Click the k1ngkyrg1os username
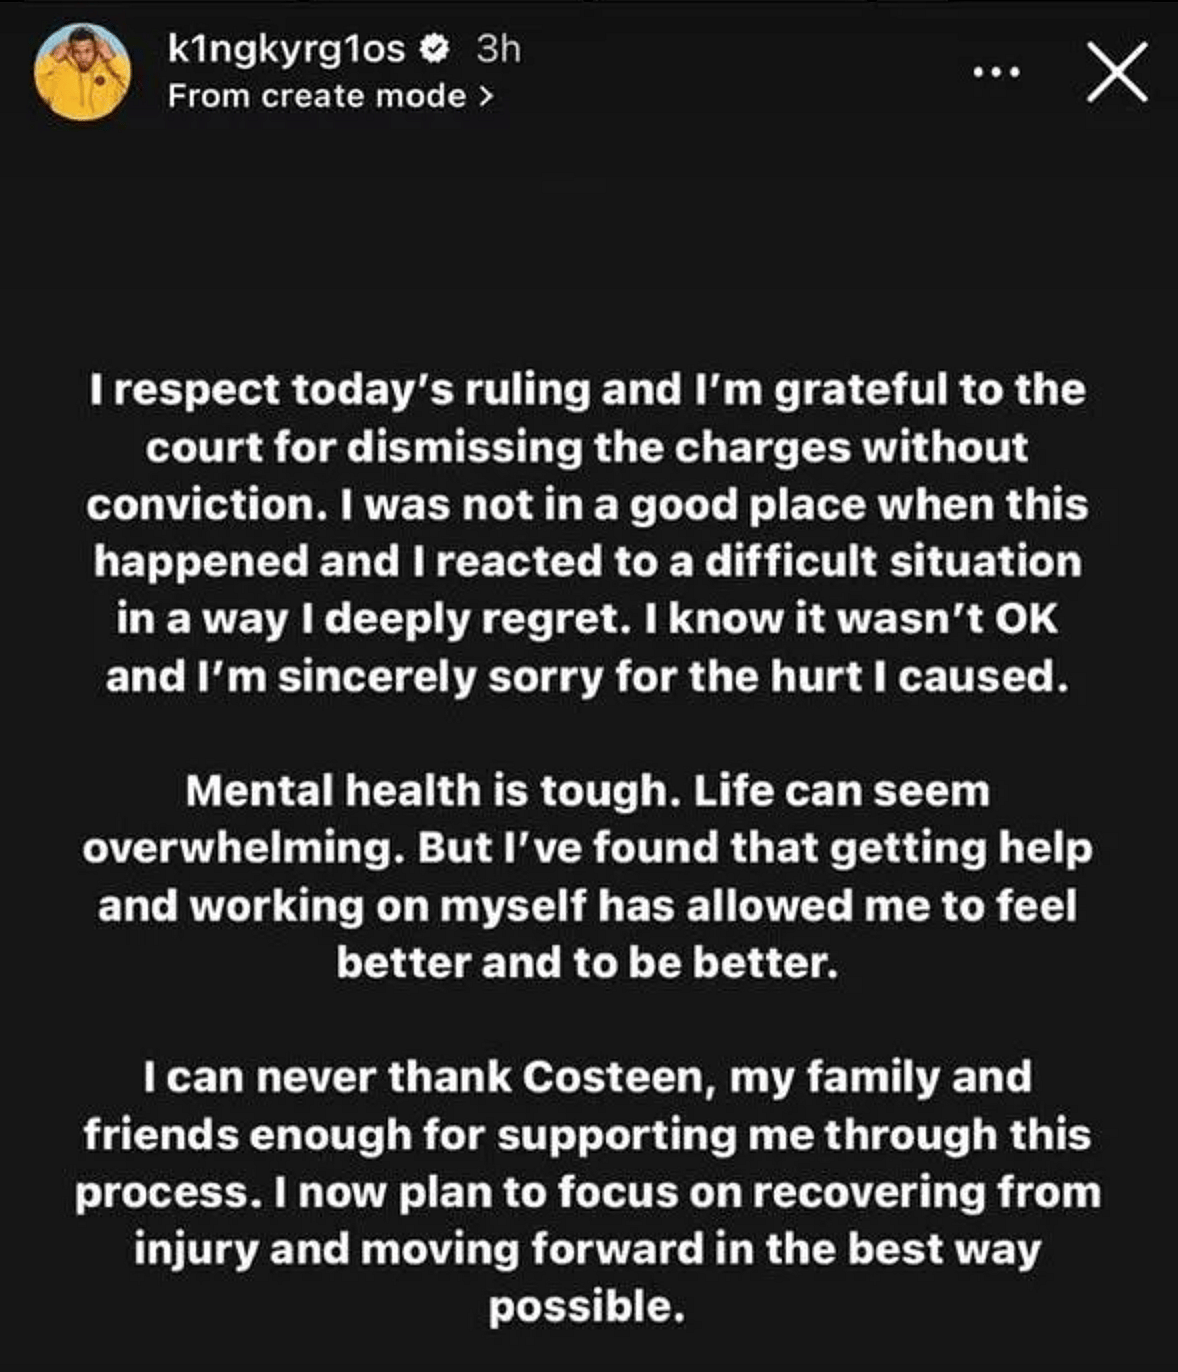 [x=286, y=48]
